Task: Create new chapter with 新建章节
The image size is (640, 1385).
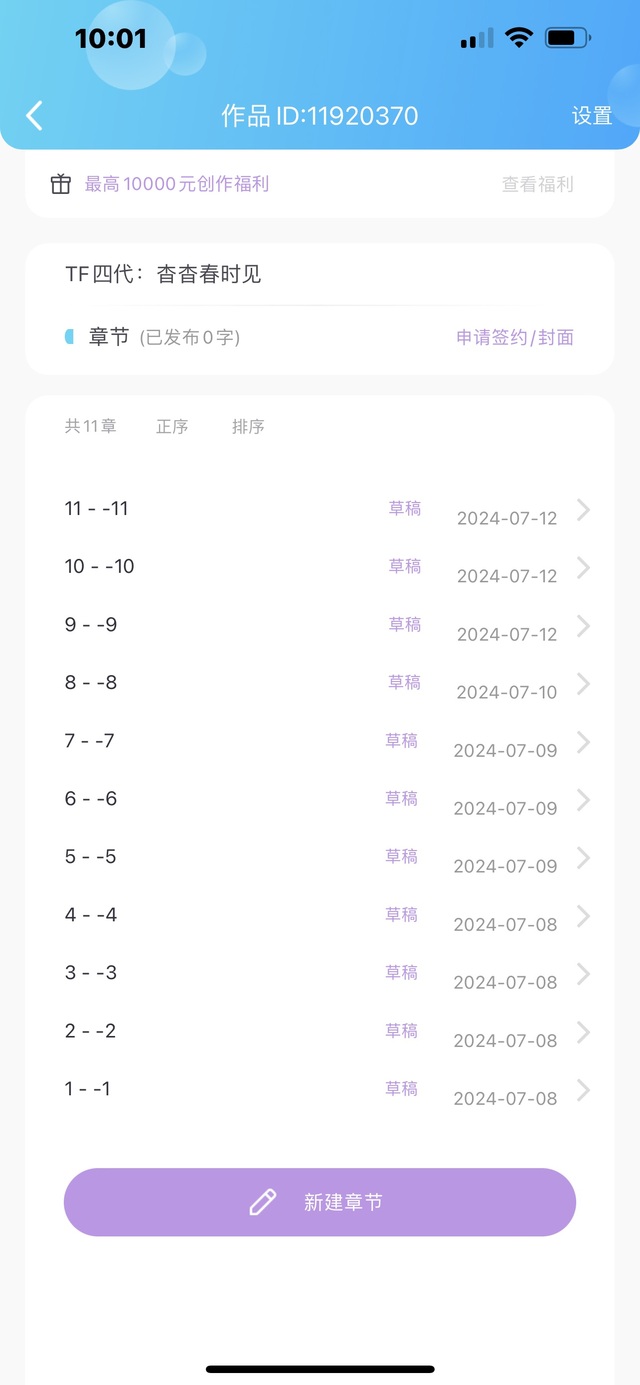Action: pyautogui.click(x=320, y=1202)
